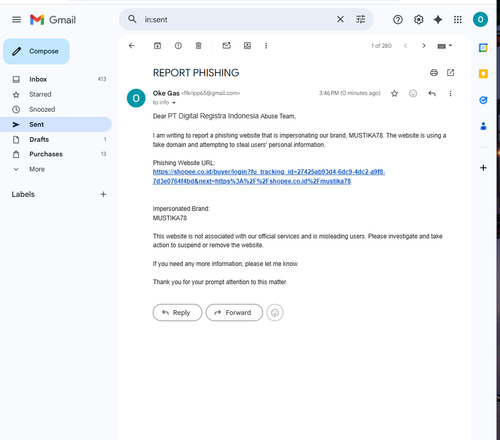The width and height of the screenshot is (500, 440).
Task: Get add-ons with the plus icon
Action: [x=483, y=168]
